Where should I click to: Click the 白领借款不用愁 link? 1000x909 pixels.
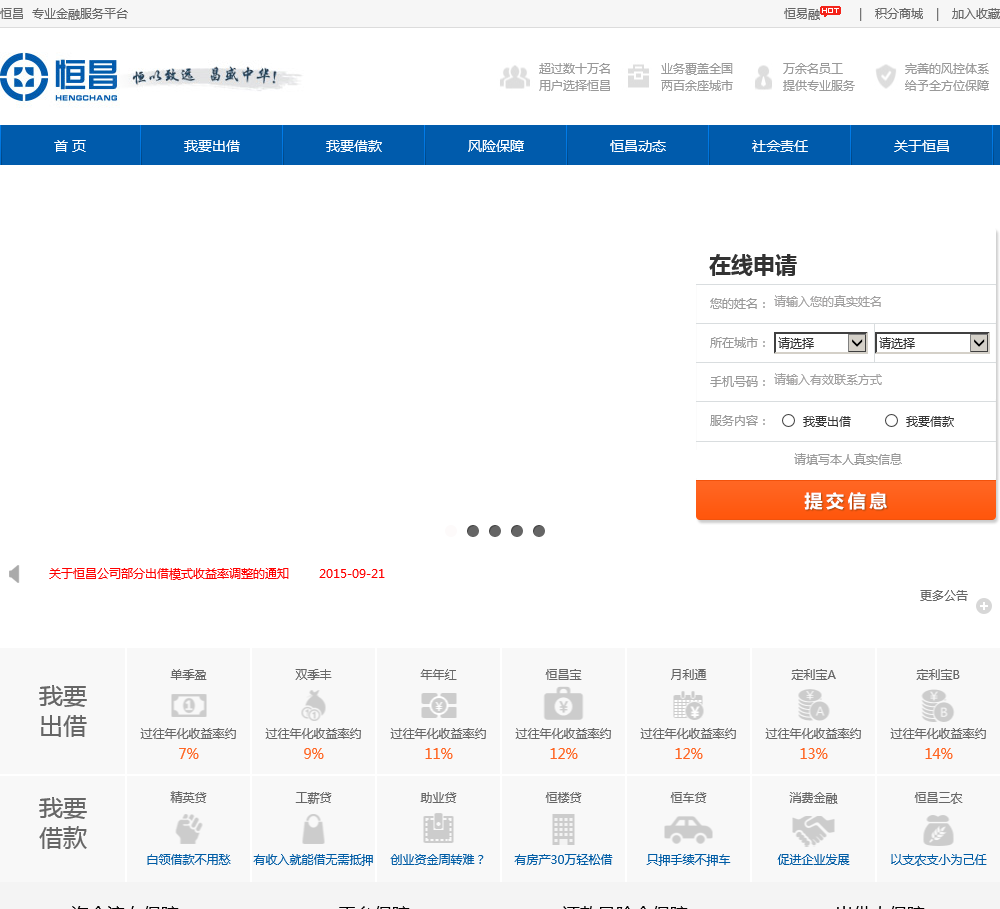click(188, 859)
